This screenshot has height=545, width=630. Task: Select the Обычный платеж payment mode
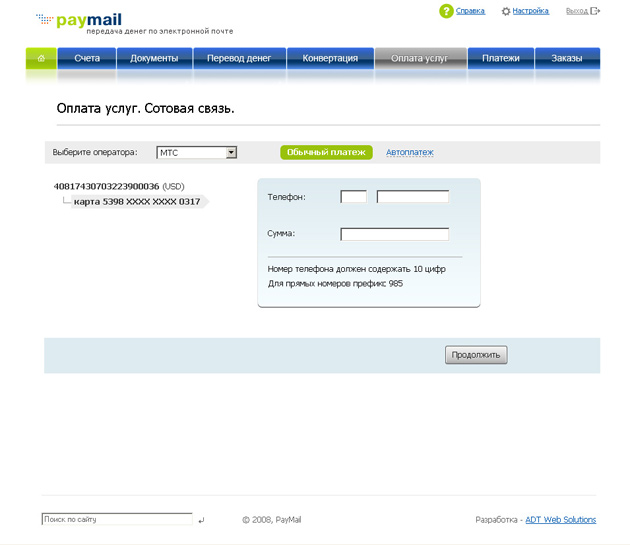pyautogui.click(x=326, y=152)
